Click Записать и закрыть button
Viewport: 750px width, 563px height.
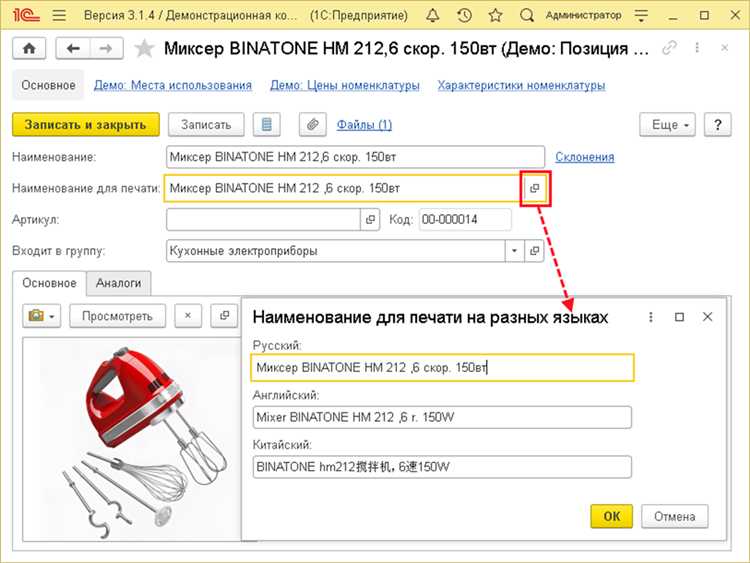(x=86, y=125)
